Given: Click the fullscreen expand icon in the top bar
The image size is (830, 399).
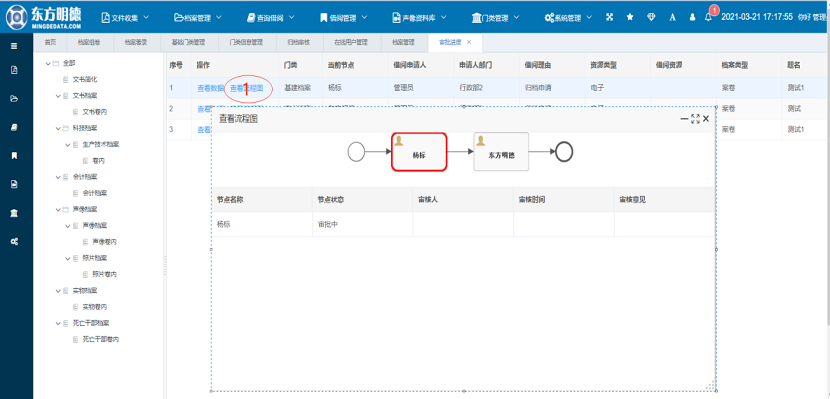Looking at the screenshot, I should (610, 17).
